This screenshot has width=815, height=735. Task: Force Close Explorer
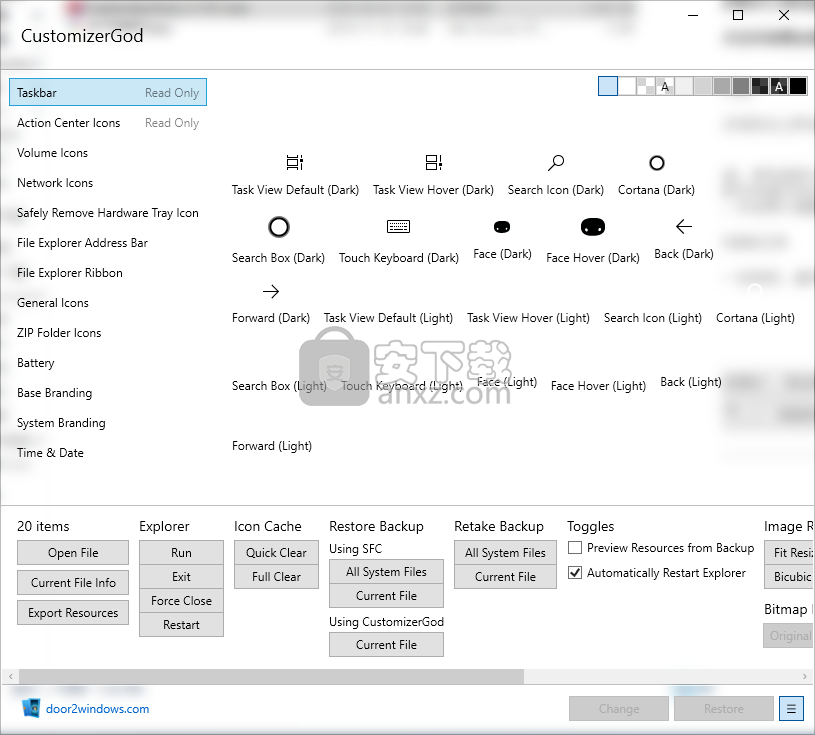coord(181,600)
